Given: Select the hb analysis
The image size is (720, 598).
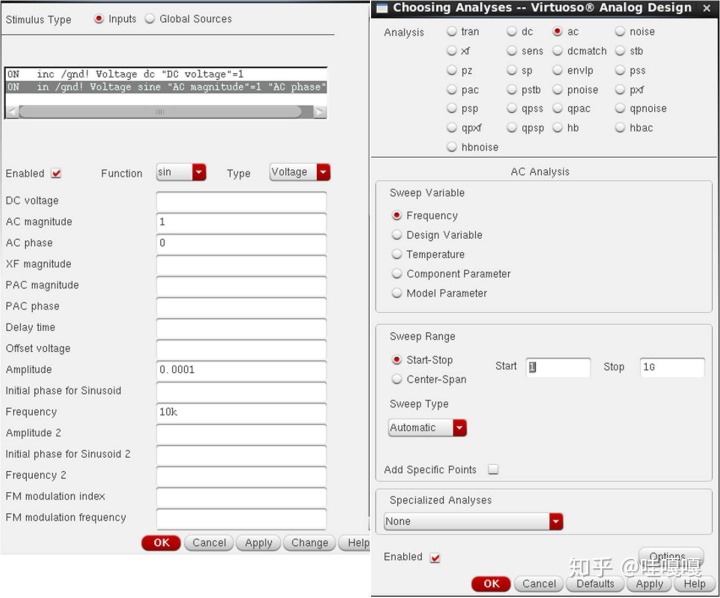Looking at the screenshot, I should 557,128.
